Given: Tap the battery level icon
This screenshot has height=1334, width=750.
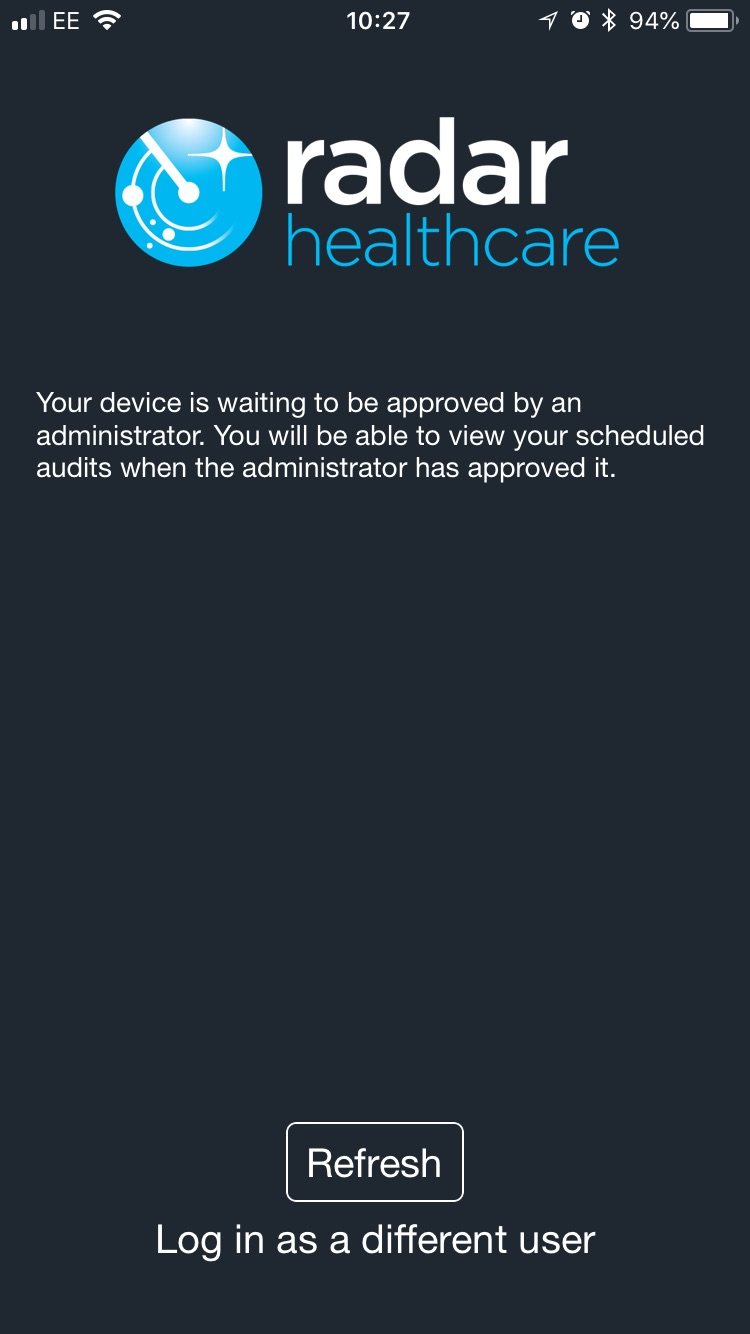Looking at the screenshot, I should pos(713,21).
